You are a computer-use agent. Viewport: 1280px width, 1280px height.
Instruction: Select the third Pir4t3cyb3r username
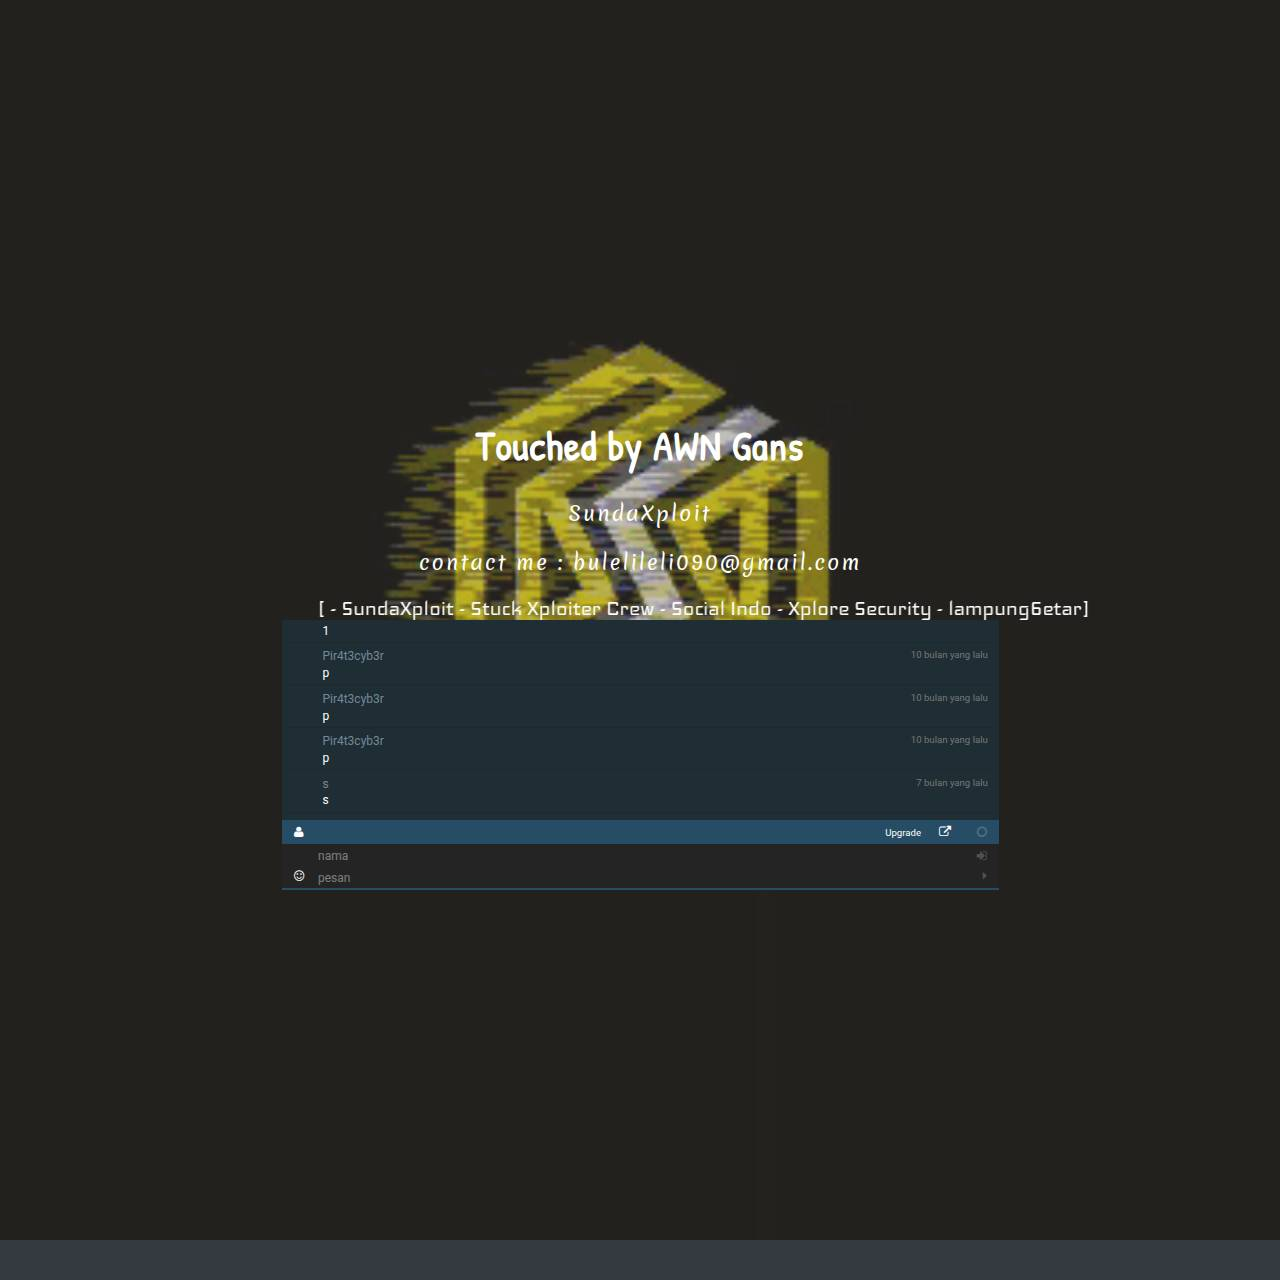[353, 741]
